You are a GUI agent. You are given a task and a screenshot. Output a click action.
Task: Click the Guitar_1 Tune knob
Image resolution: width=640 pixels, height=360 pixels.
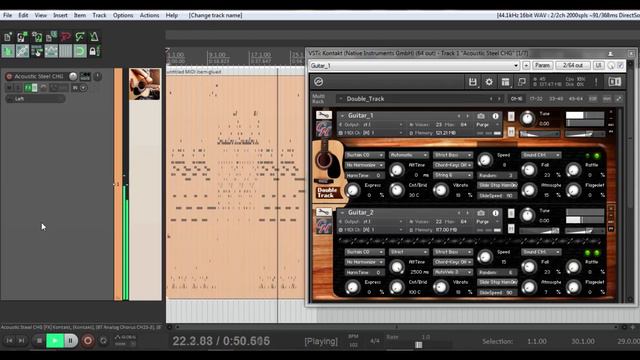(x=527, y=118)
